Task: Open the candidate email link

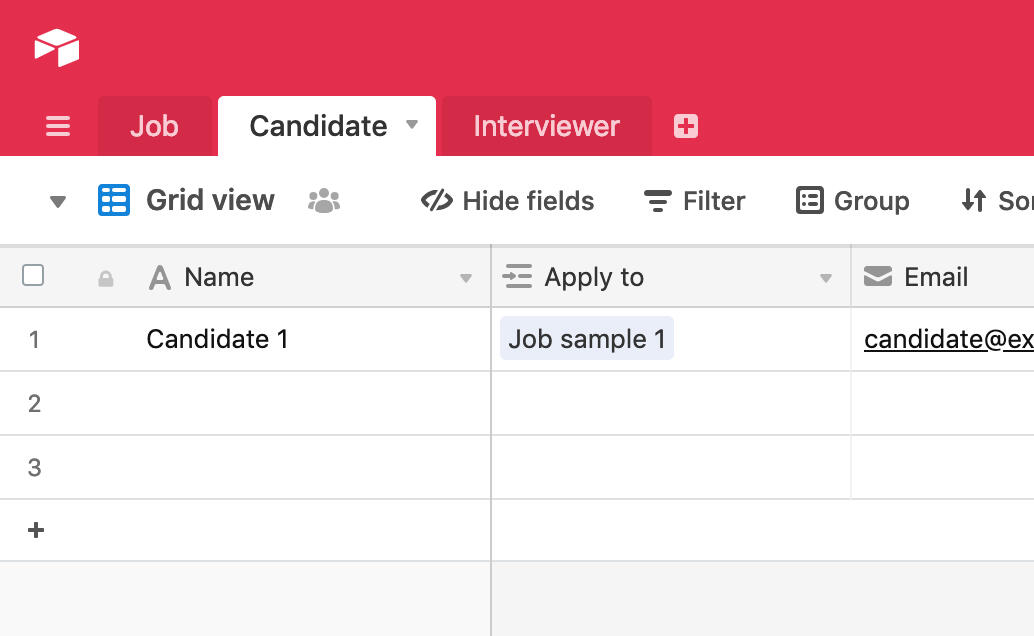Action: click(948, 339)
